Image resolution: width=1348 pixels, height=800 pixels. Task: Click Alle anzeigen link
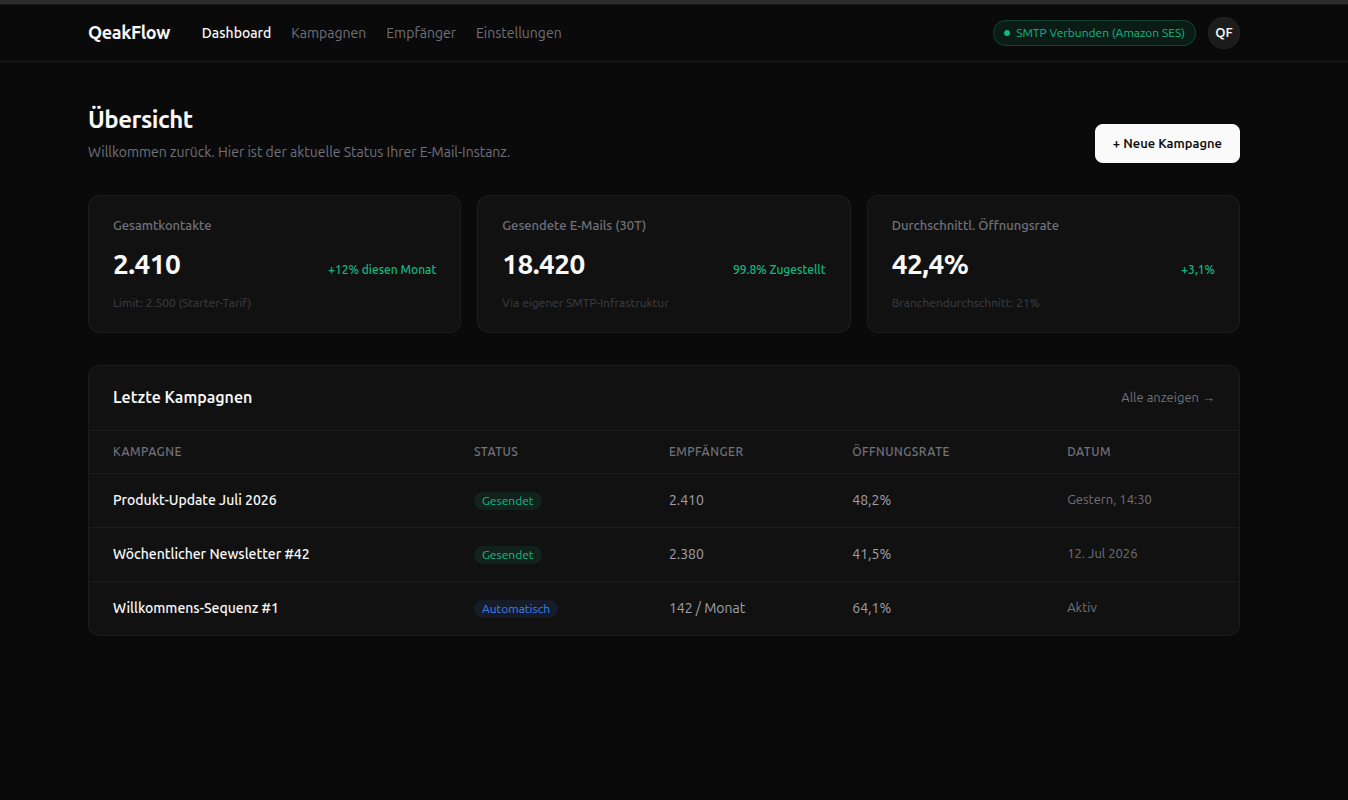point(1167,398)
